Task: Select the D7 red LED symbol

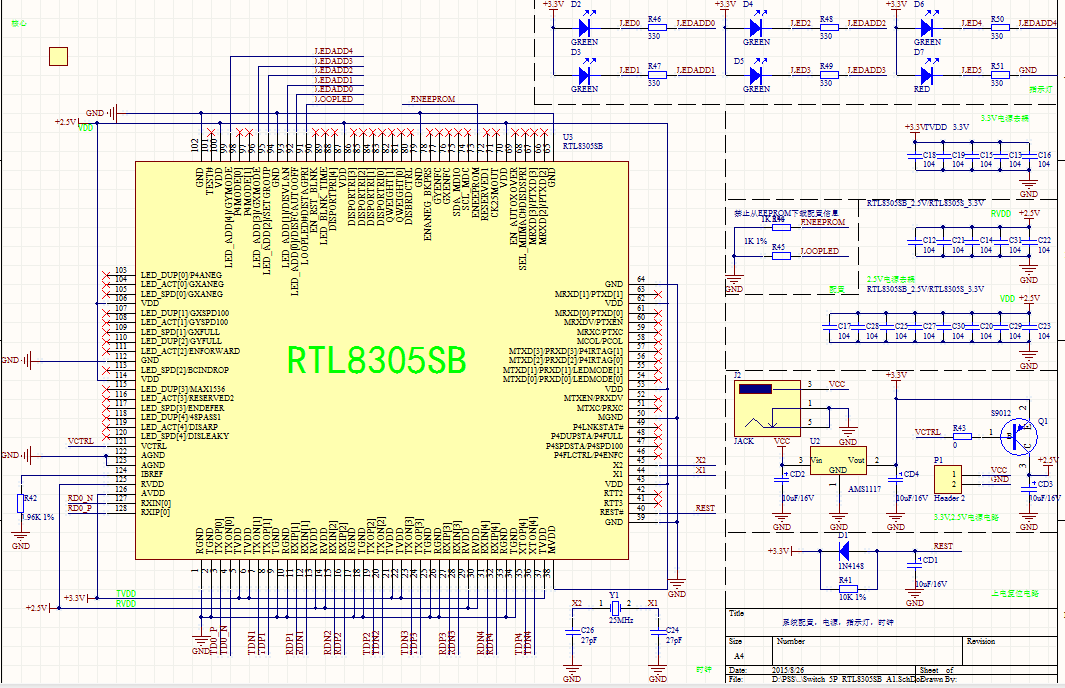Action: tap(927, 74)
